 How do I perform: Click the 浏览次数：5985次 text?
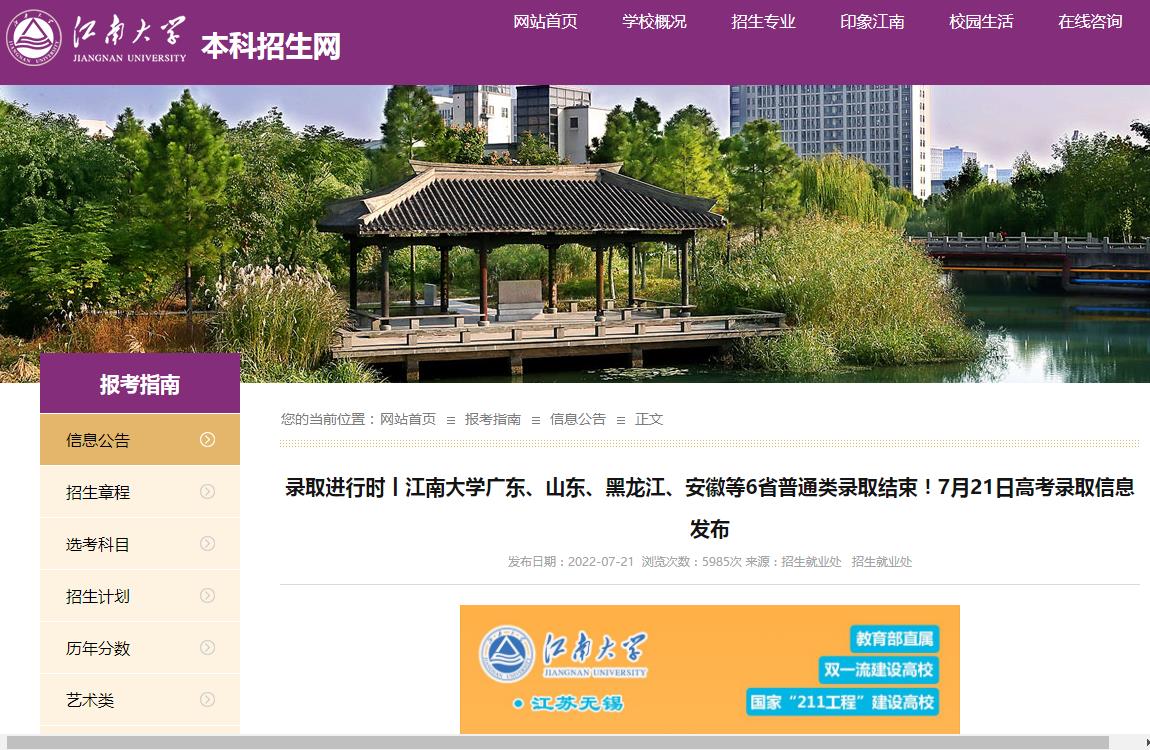(x=691, y=562)
